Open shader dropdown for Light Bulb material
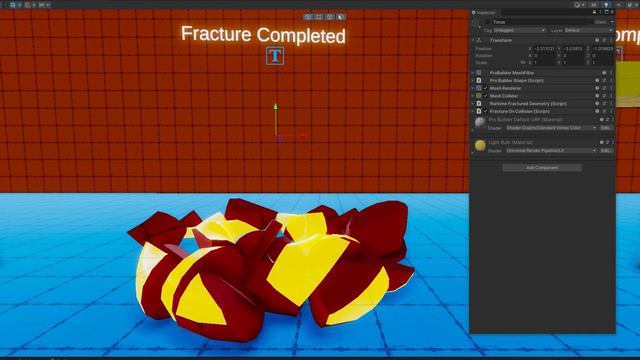Viewport: 640px width, 360px height. click(x=551, y=151)
